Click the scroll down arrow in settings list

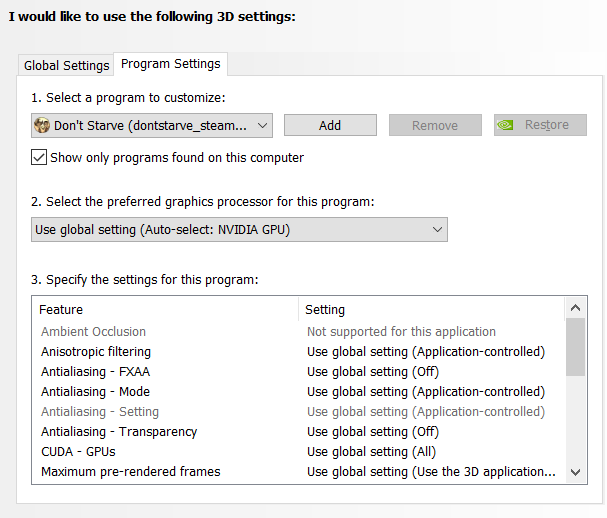point(575,472)
